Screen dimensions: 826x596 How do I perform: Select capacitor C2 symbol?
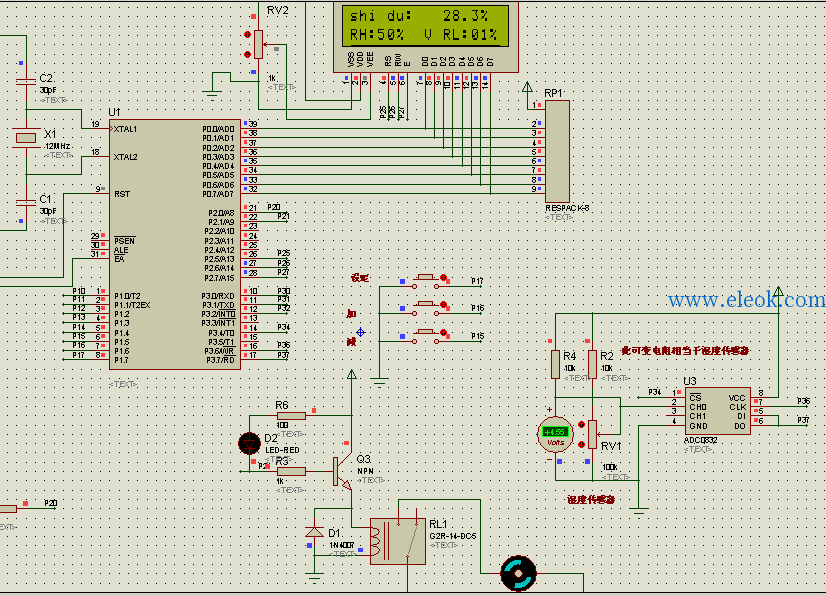click(26, 81)
